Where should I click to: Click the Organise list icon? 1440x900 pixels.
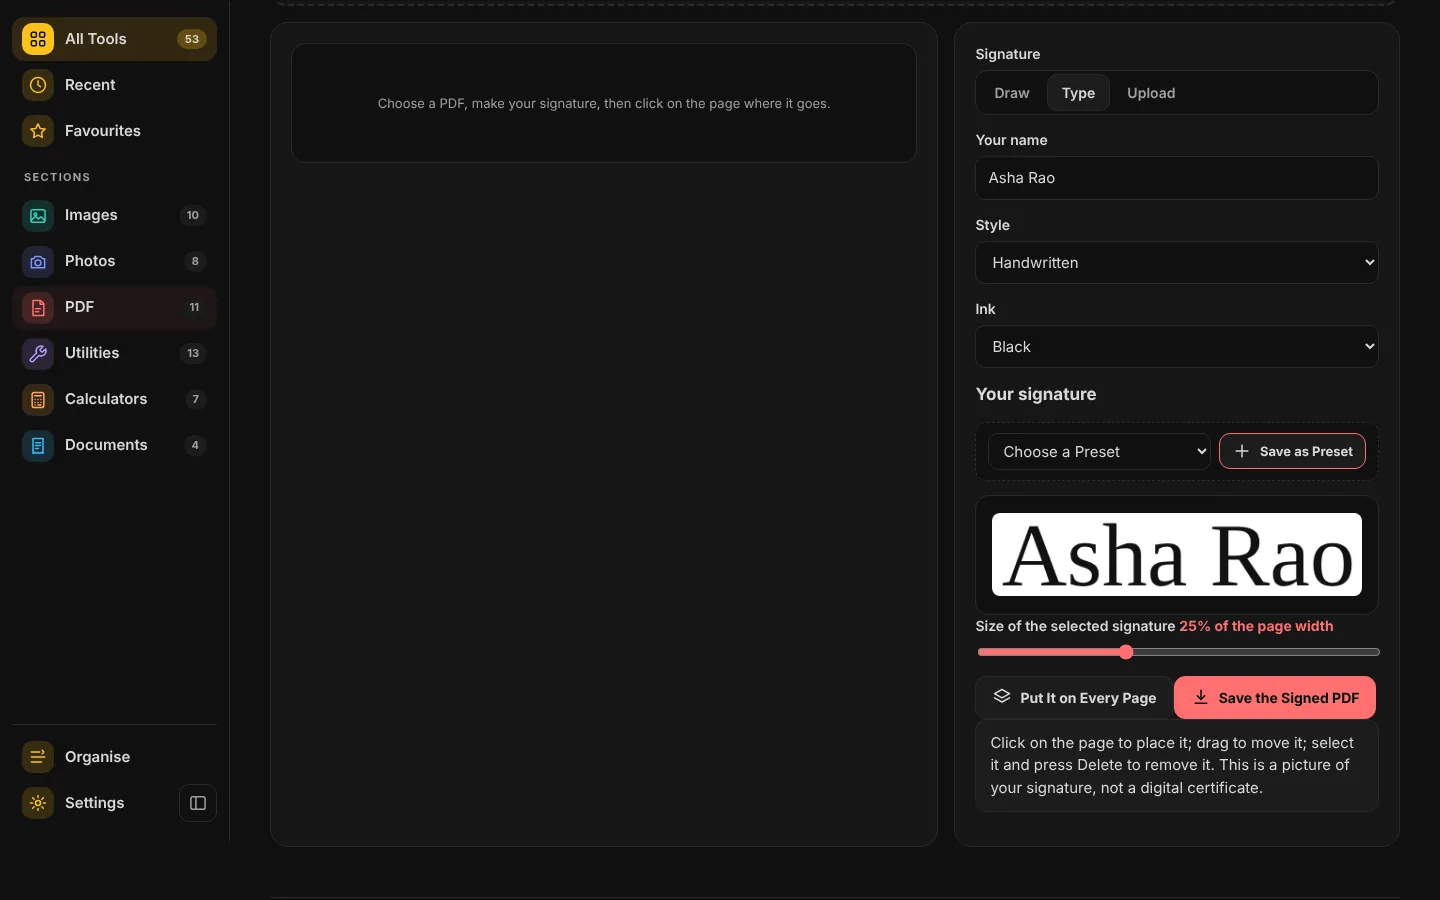pyautogui.click(x=38, y=757)
